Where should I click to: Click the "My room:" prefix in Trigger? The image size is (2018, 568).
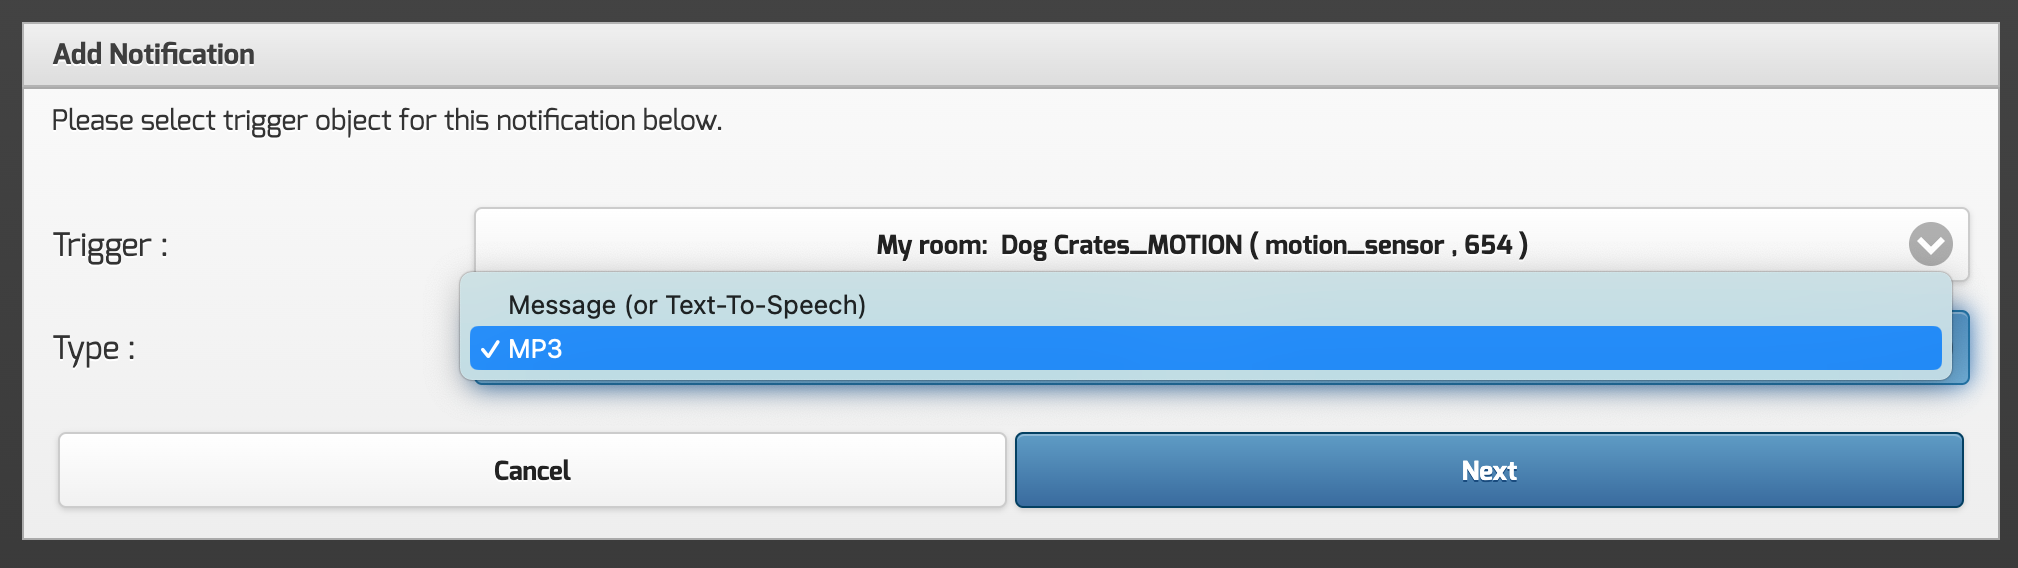931,245
